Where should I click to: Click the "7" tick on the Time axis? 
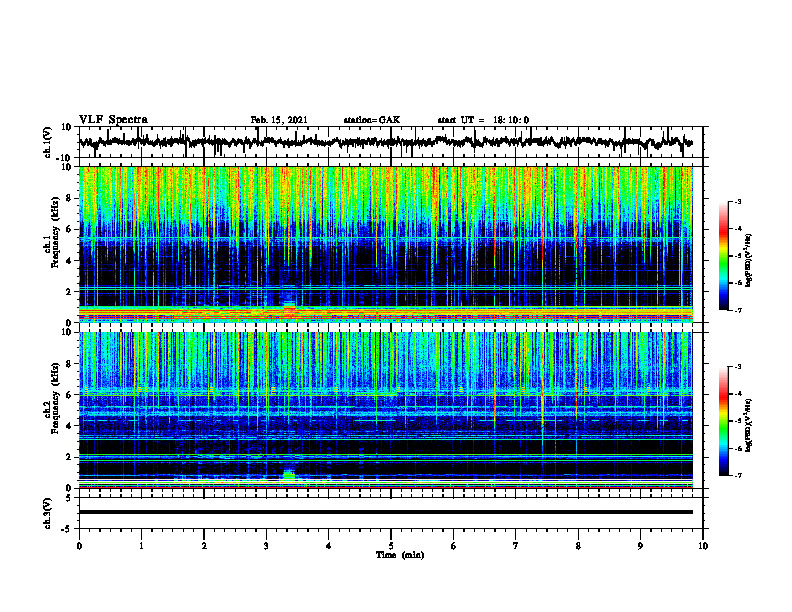click(x=516, y=546)
